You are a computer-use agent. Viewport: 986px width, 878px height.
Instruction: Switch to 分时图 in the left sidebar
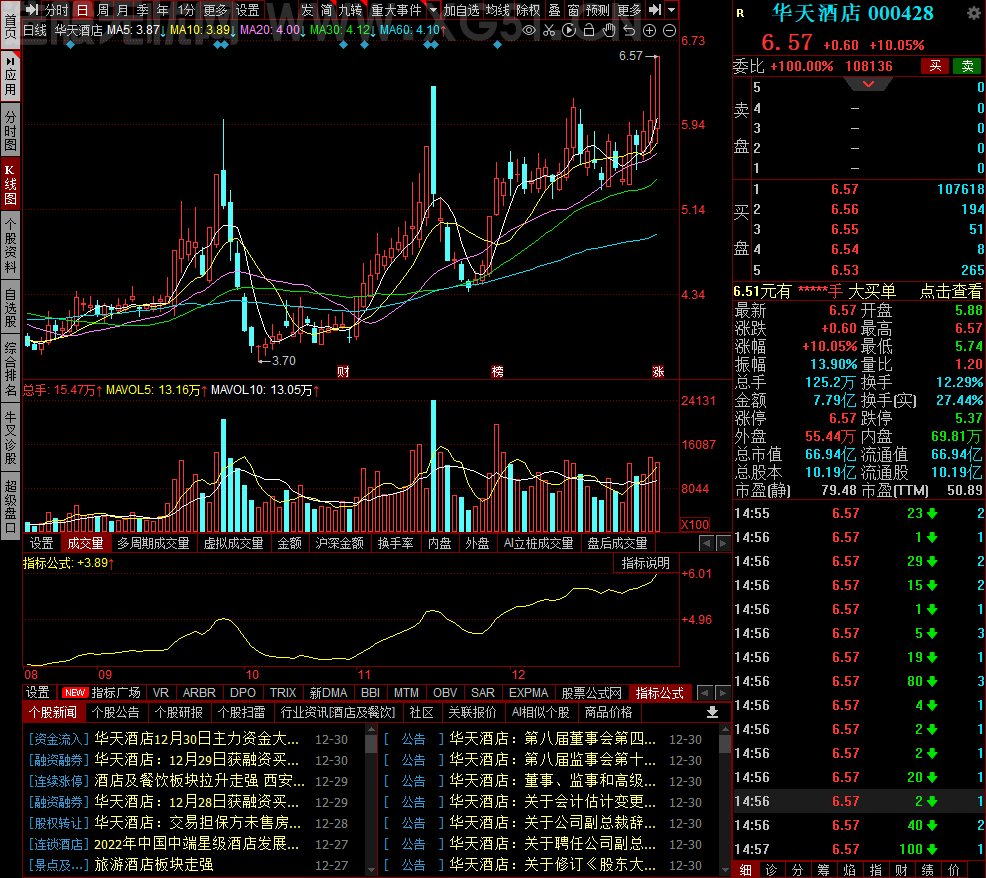(10, 131)
